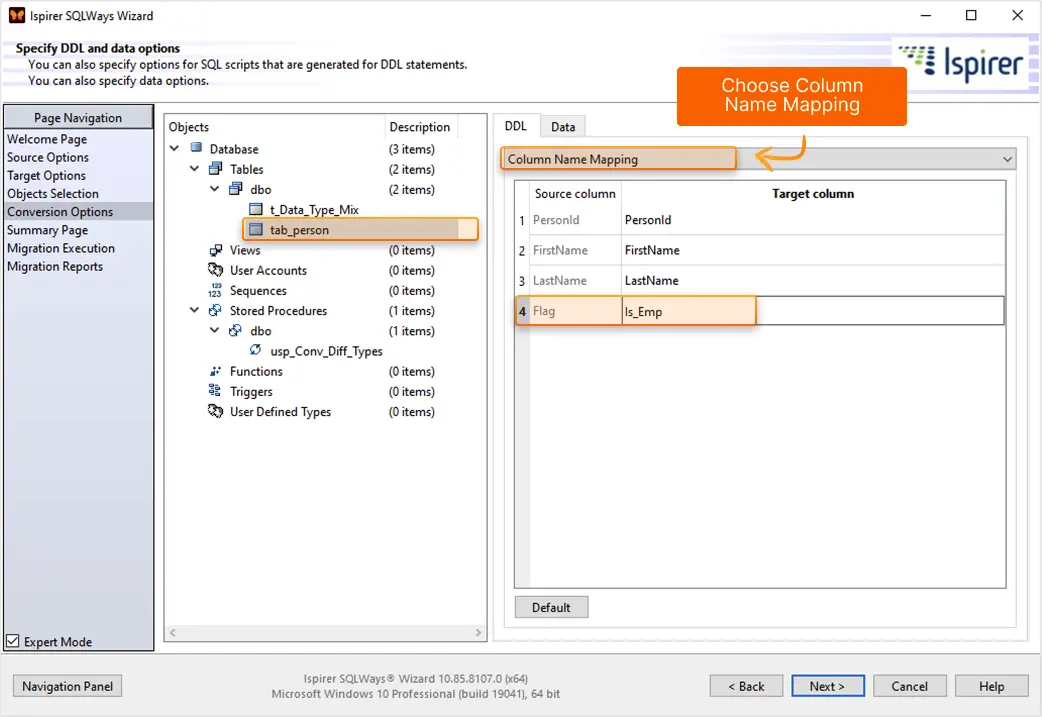Screen dimensions: 1042x717
Task: Click the Page Navigation header
Action: (78, 117)
